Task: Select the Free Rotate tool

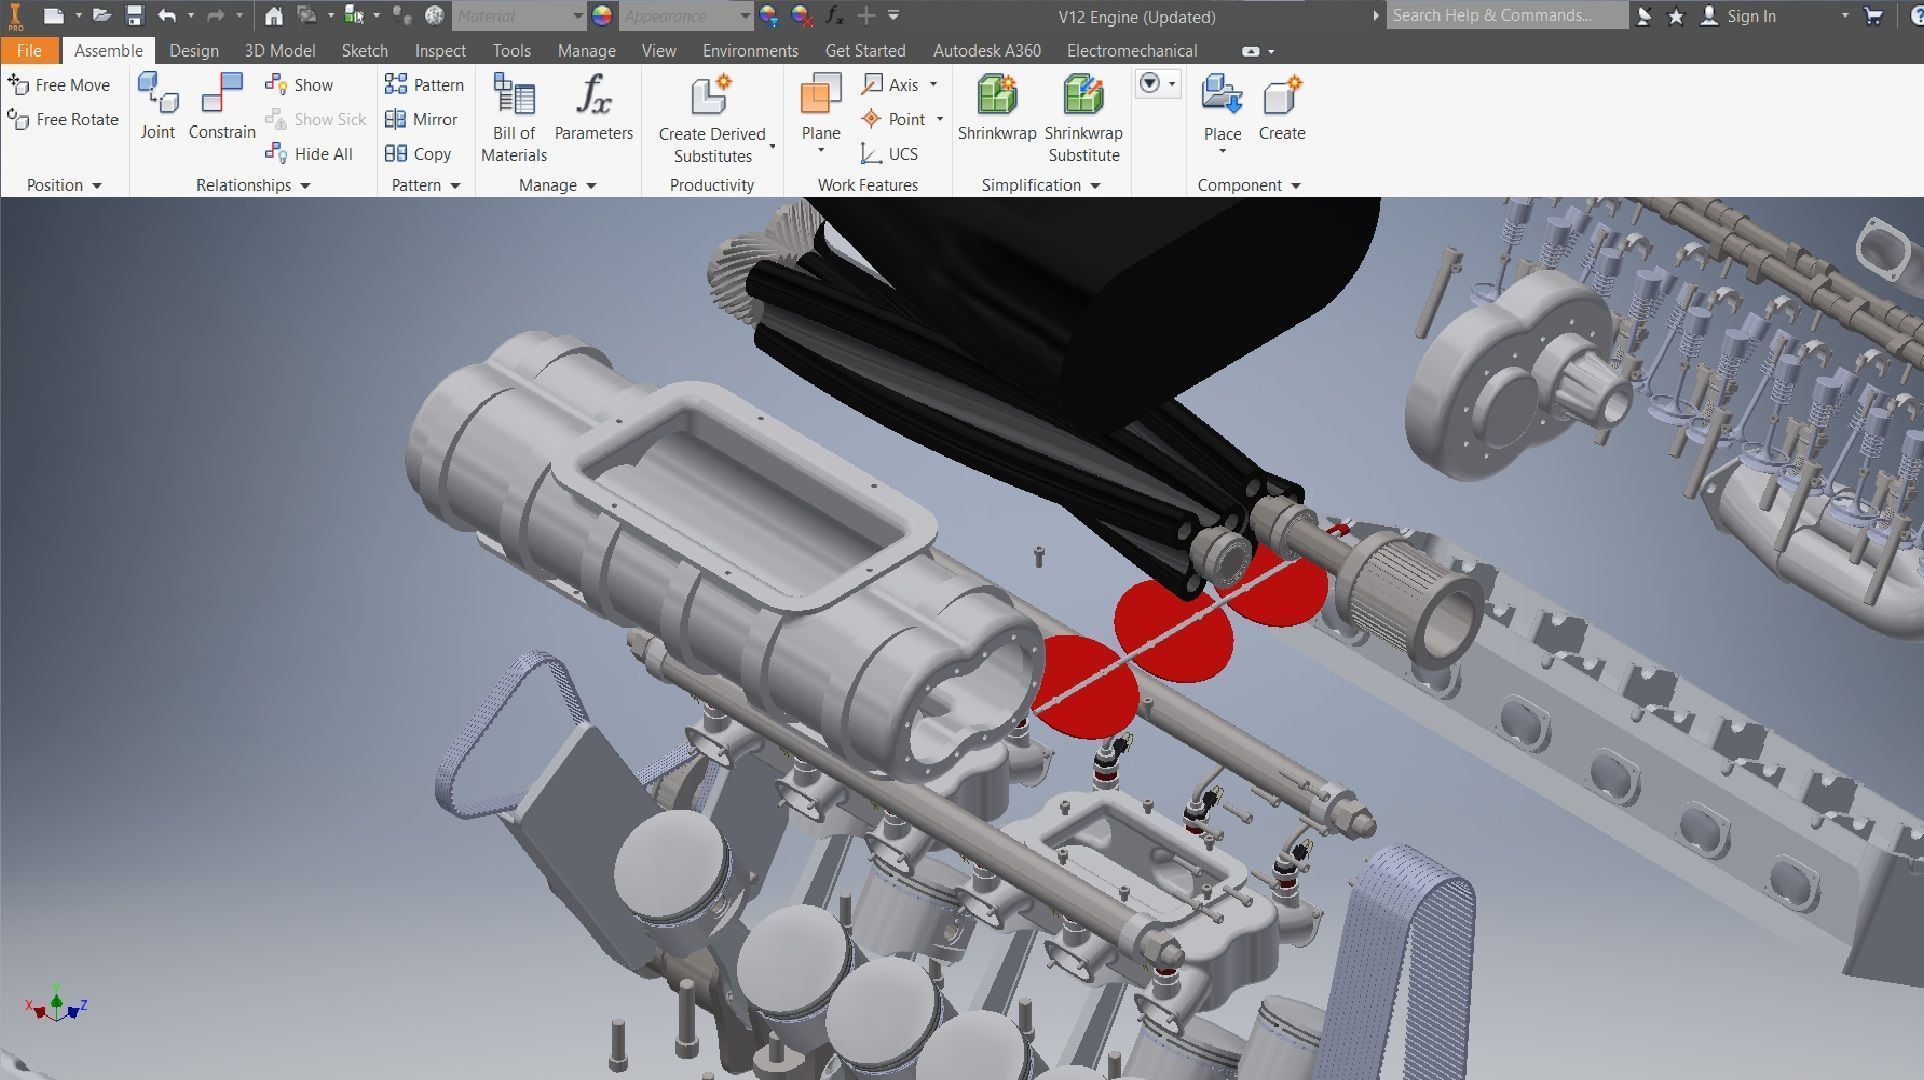Action: tap(62, 119)
